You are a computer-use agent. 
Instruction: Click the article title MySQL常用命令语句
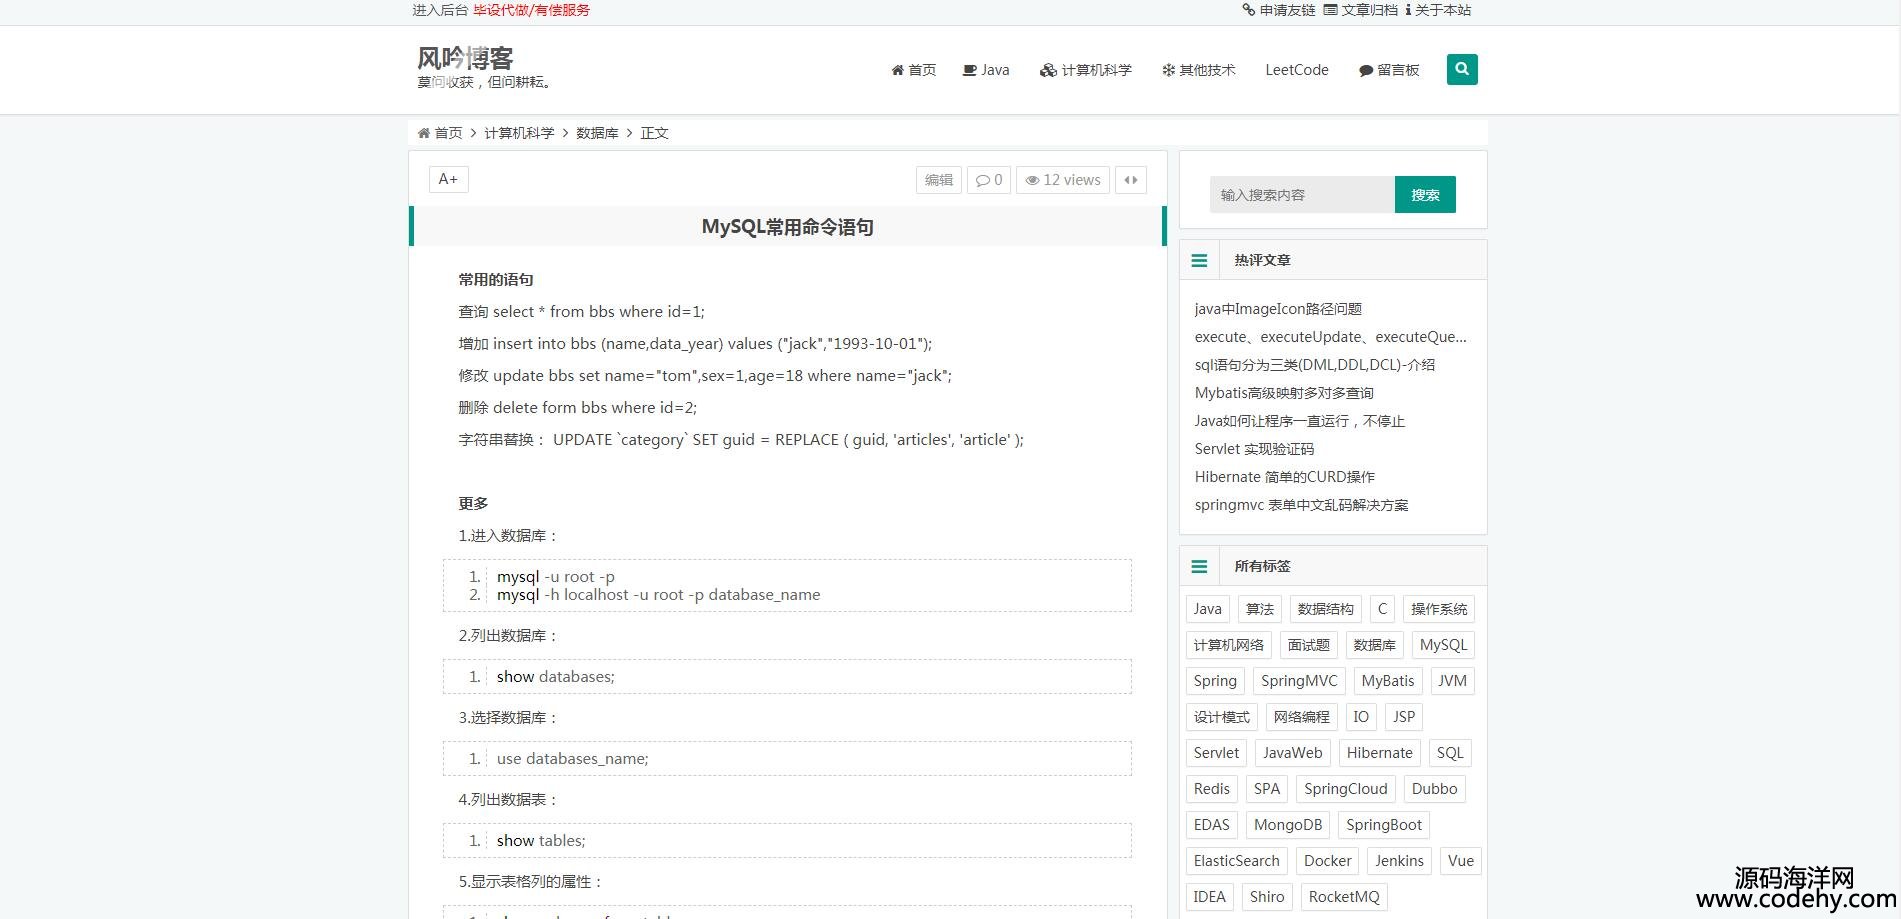point(788,227)
